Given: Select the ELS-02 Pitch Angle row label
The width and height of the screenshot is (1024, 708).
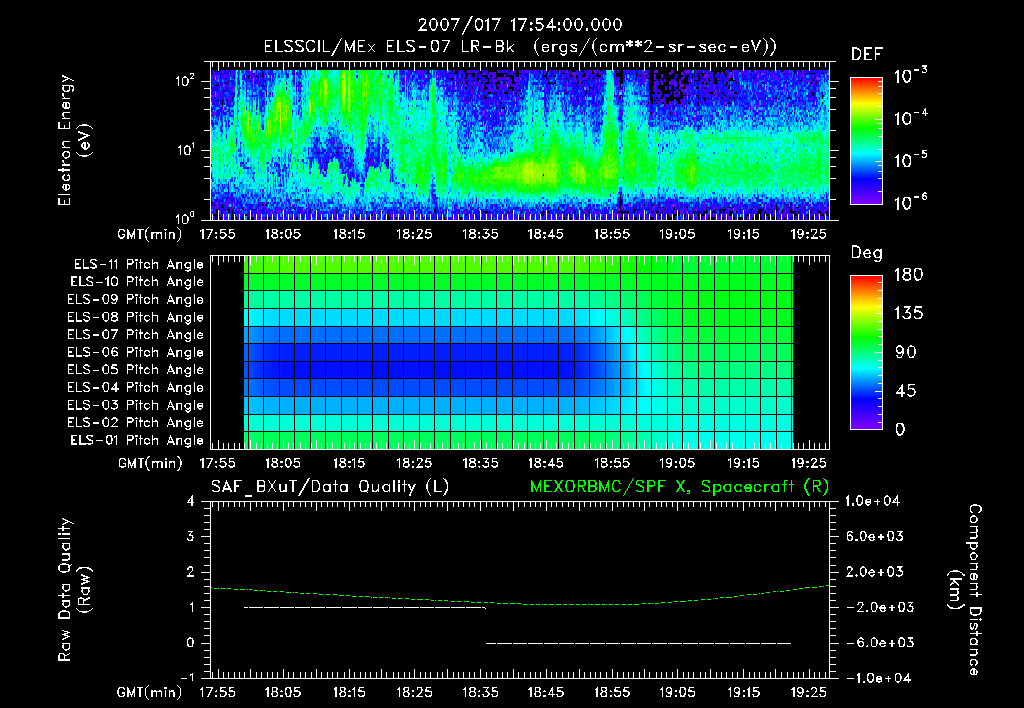Looking at the screenshot, I should tap(136, 423).
